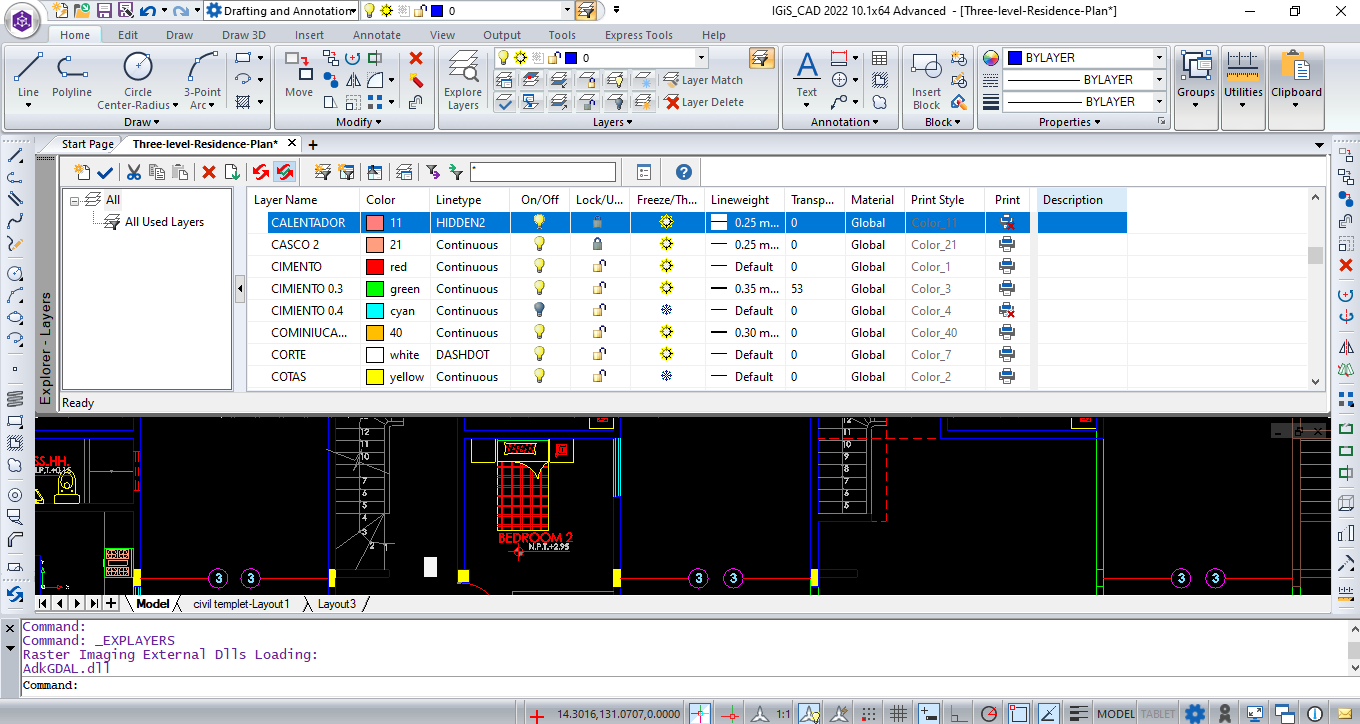Image resolution: width=1360 pixels, height=724 pixels.
Task: Toggle polar tracking in status bar
Action: (989, 713)
